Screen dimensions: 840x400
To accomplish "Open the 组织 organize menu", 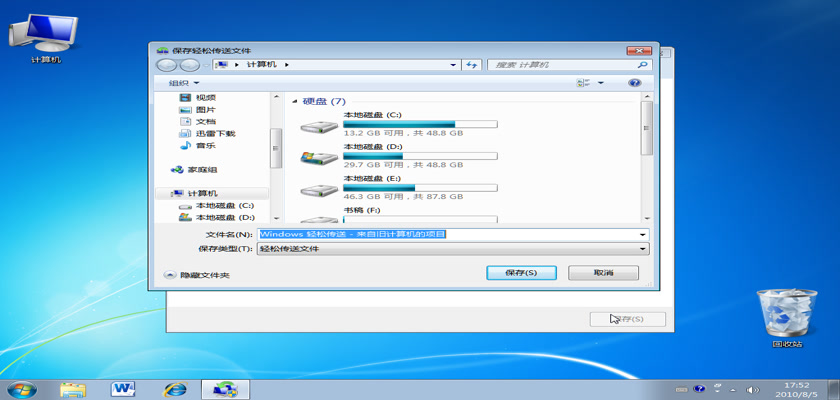I will click(x=183, y=83).
